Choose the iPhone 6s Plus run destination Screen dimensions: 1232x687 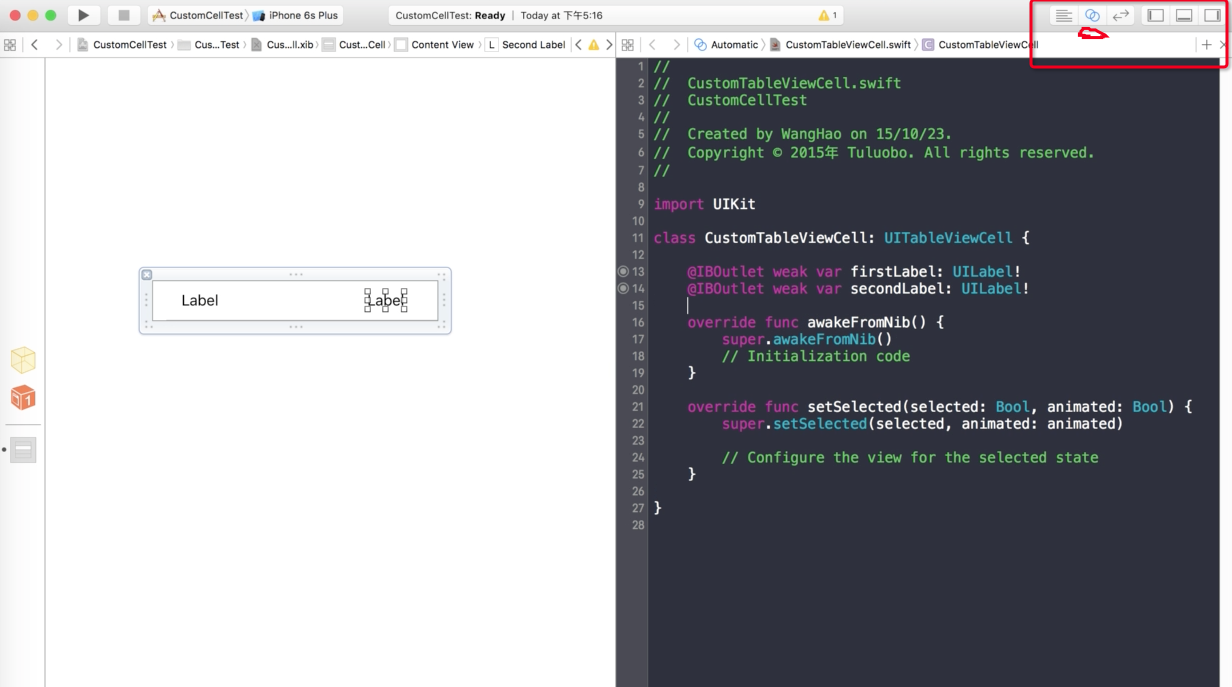(x=296, y=15)
